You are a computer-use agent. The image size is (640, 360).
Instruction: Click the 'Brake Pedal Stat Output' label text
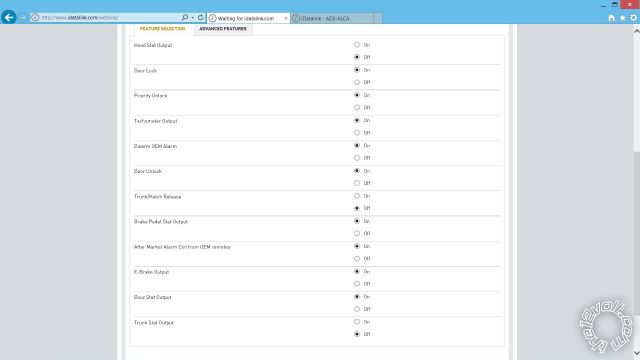point(161,222)
